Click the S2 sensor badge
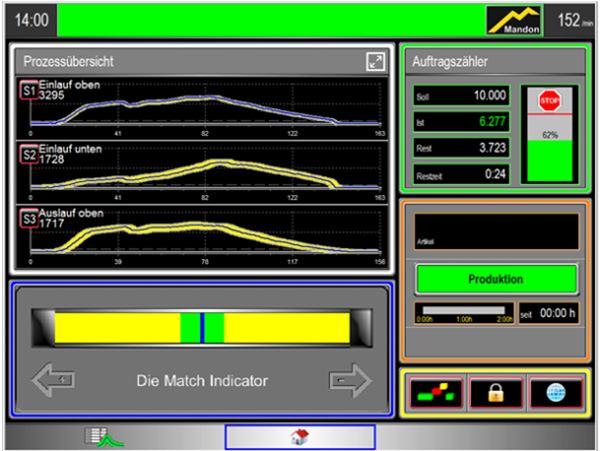 tap(28, 154)
